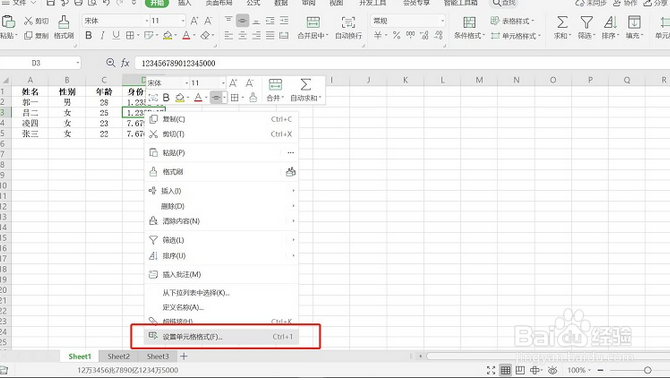Click the currency (￥) format icon
The image size is (670, 380).
[x=378, y=35]
